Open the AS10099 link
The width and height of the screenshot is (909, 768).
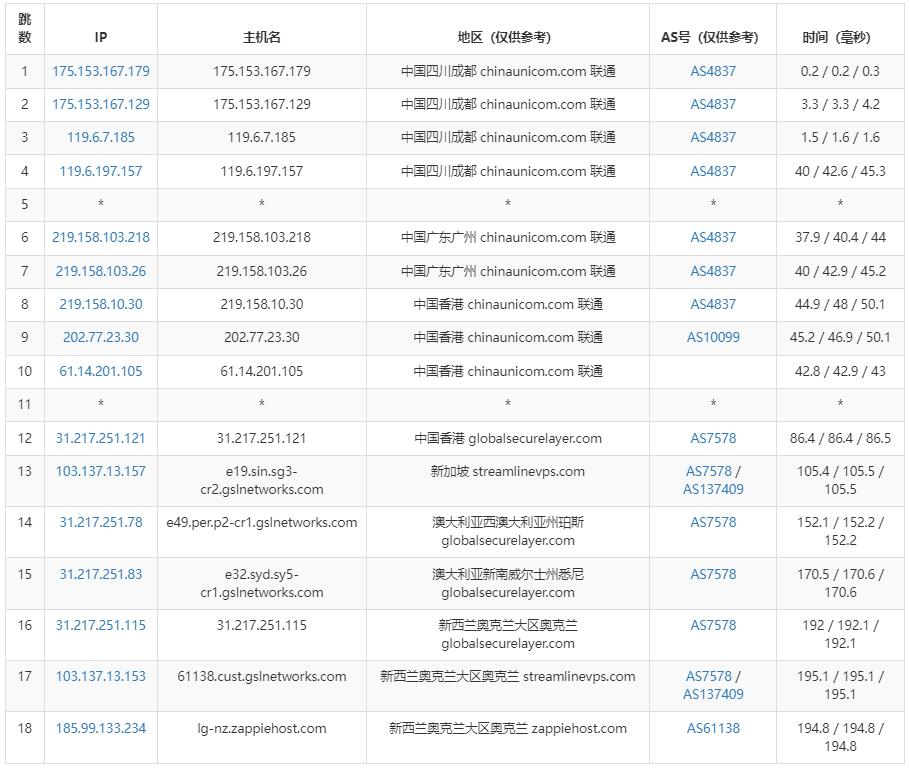click(x=713, y=337)
